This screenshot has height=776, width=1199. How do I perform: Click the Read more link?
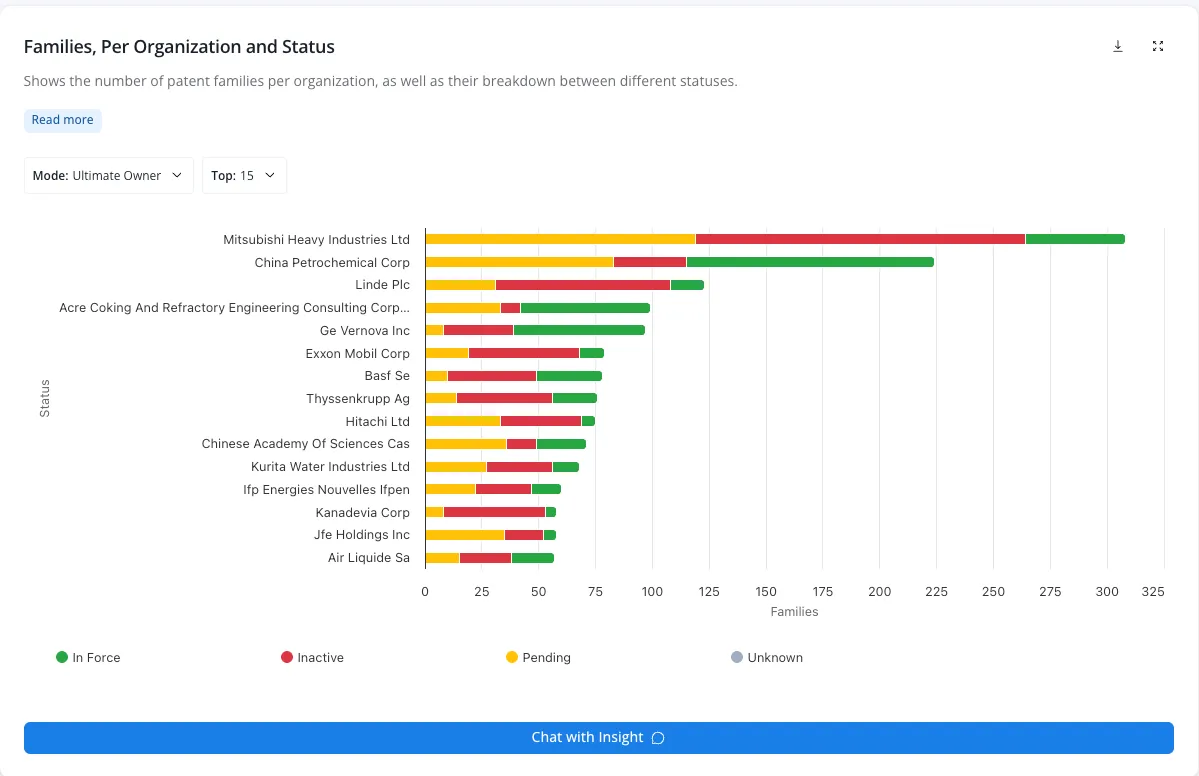[63, 120]
